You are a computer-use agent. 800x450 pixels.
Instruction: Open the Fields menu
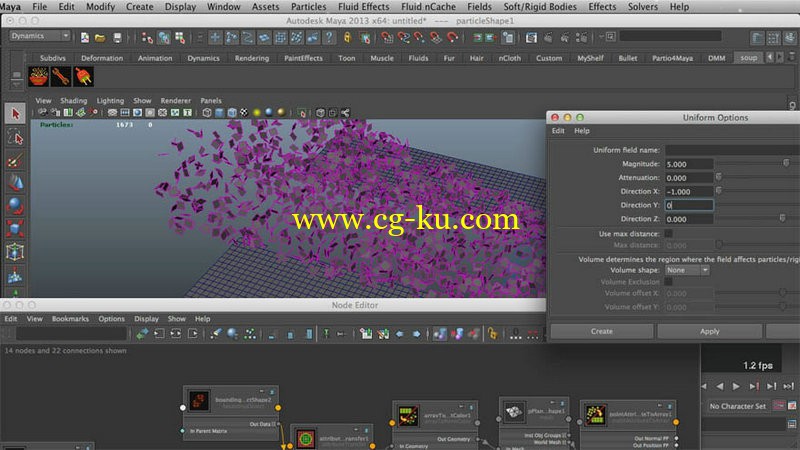pos(479,7)
